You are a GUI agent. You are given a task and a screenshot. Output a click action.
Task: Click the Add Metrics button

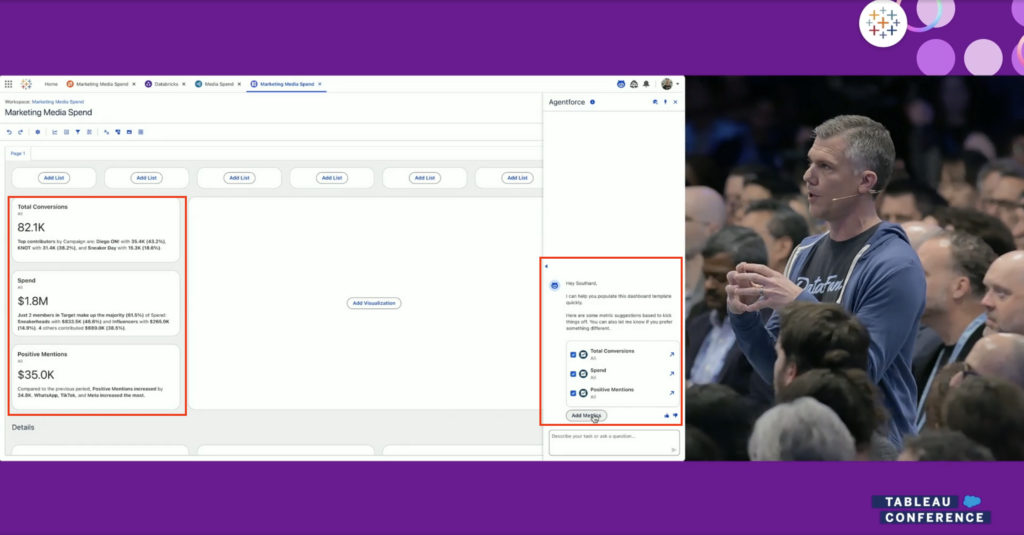click(586, 415)
